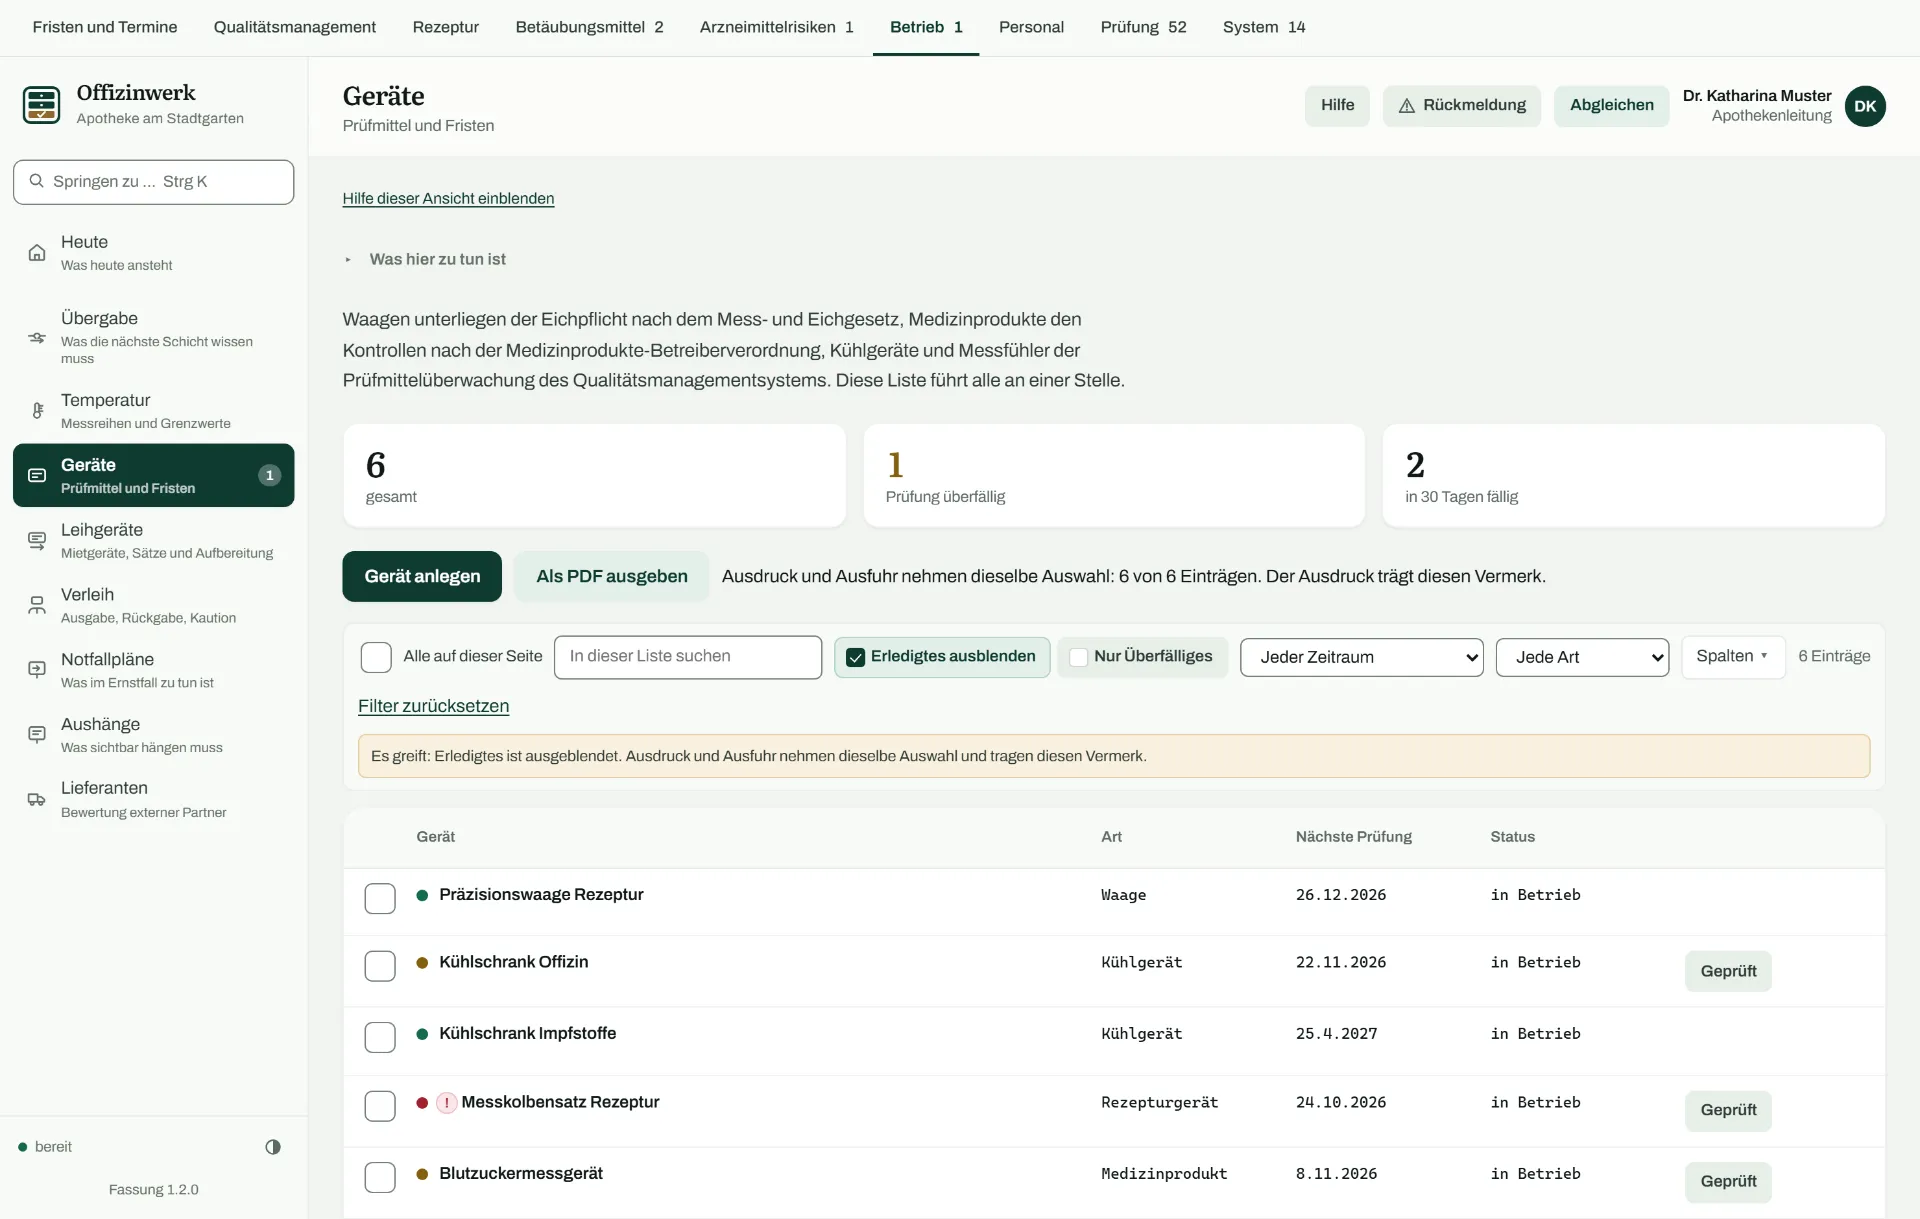Viewport: 1920px width, 1219px height.
Task: Click the Übergabe handover icon
Action: point(37,338)
